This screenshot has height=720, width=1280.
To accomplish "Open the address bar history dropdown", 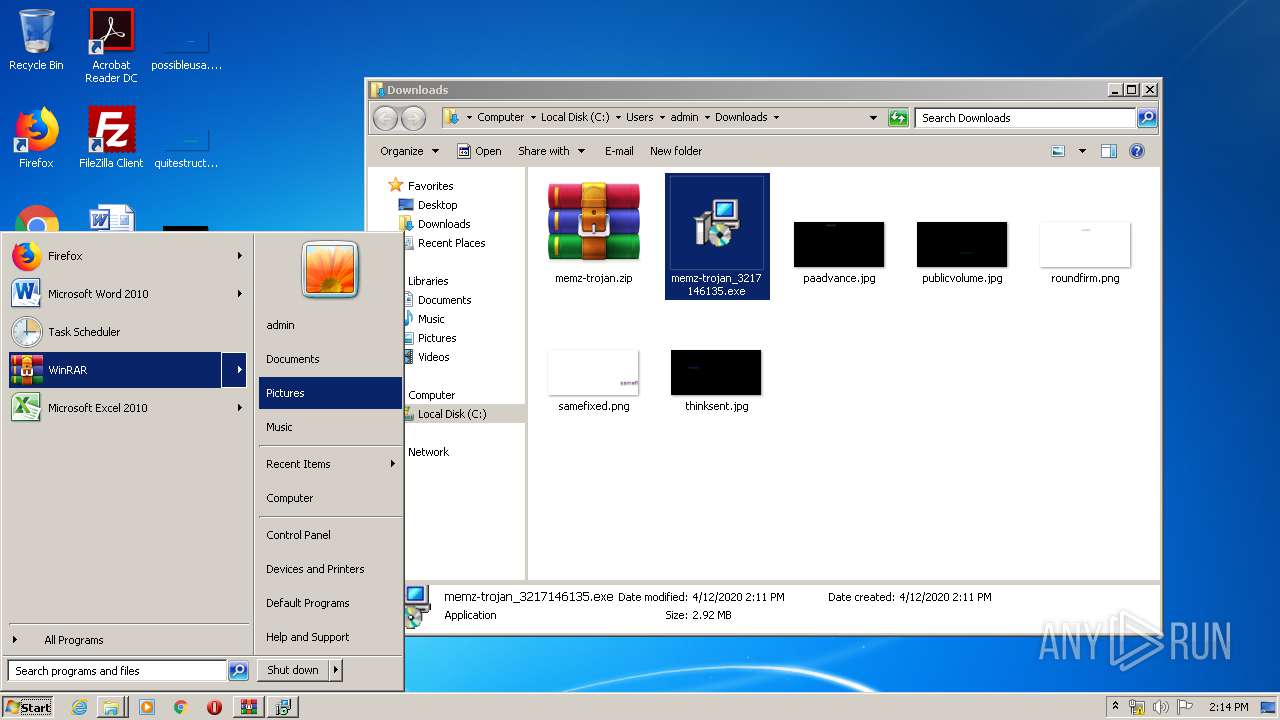I will coord(873,118).
